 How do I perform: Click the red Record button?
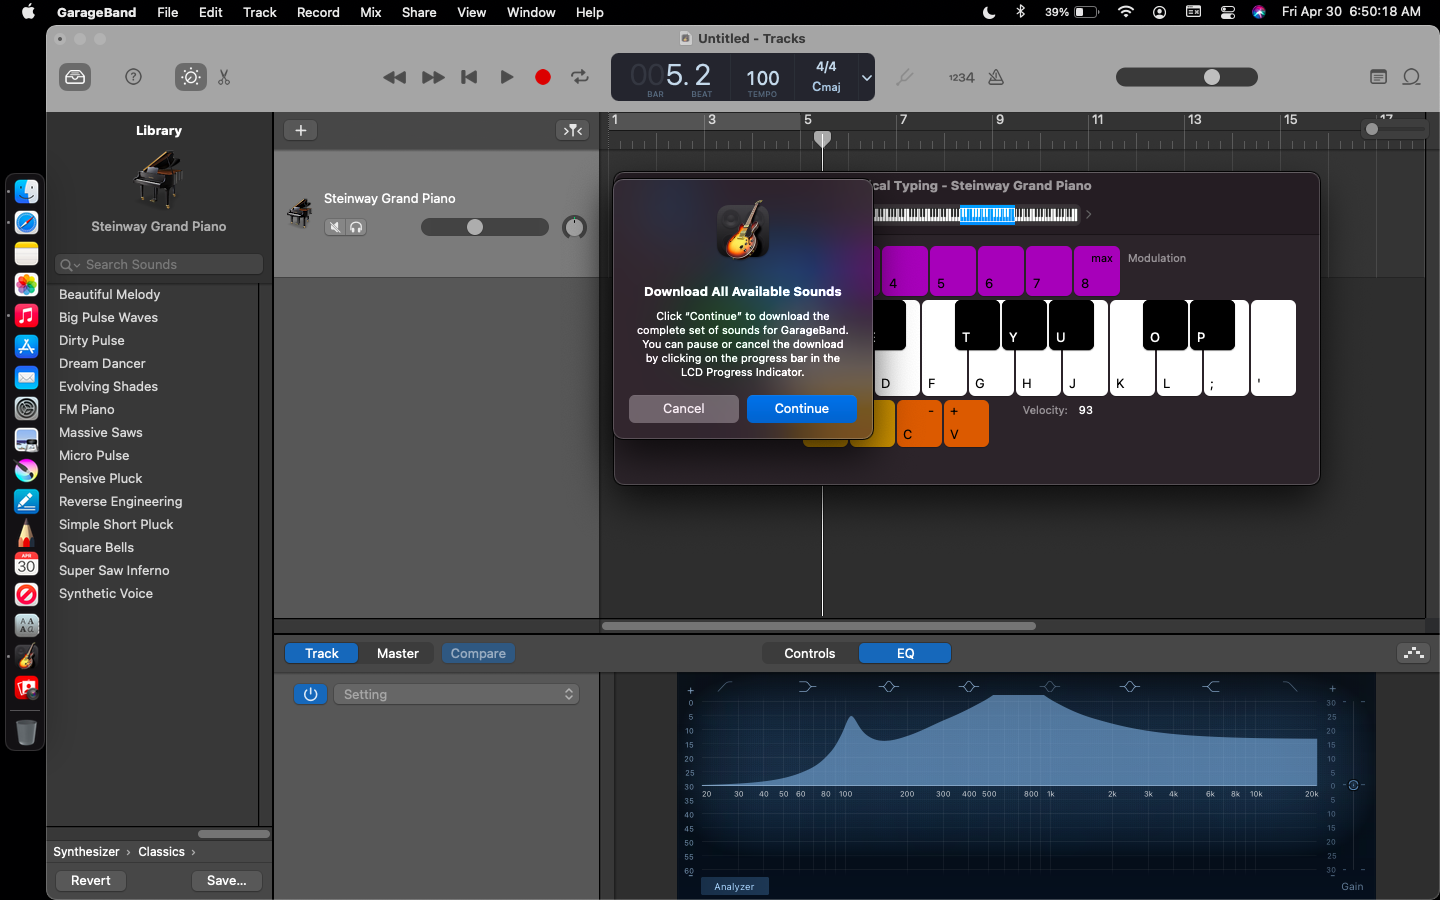coord(543,77)
